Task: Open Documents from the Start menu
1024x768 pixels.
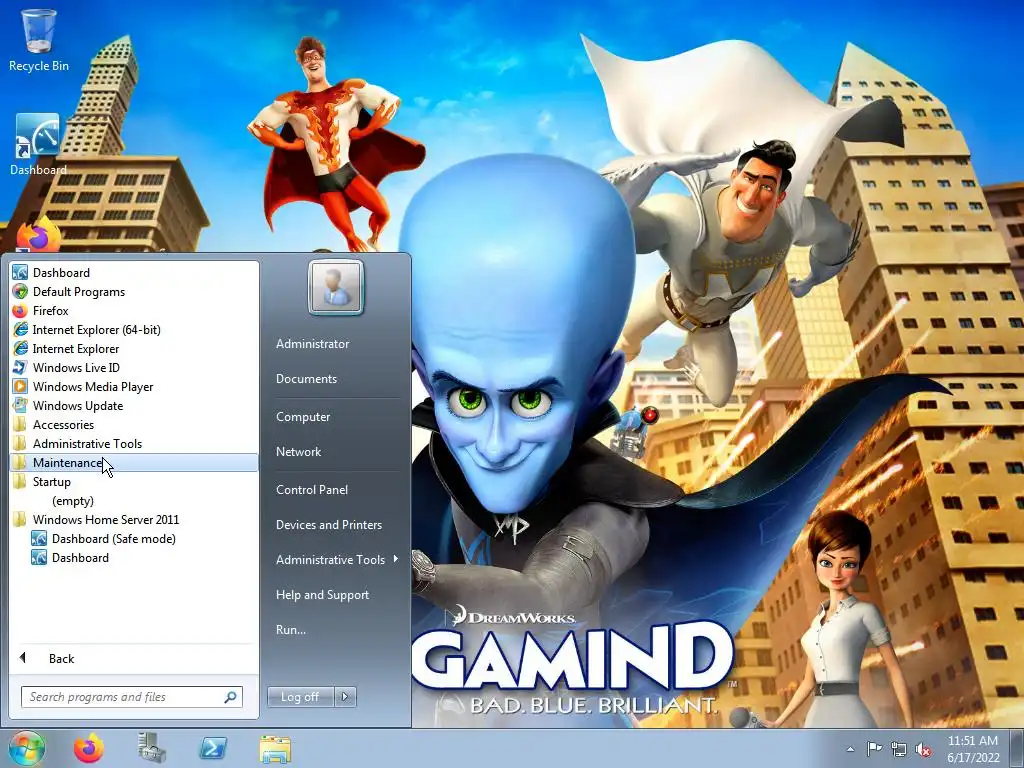Action: (x=306, y=379)
